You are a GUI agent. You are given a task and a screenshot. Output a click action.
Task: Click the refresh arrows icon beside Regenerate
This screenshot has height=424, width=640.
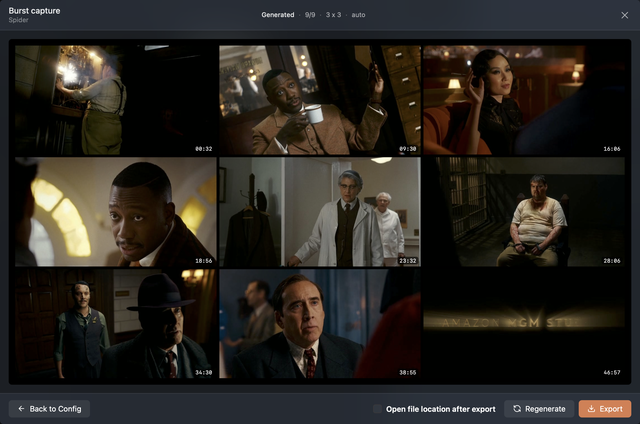(x=517, y=408)
